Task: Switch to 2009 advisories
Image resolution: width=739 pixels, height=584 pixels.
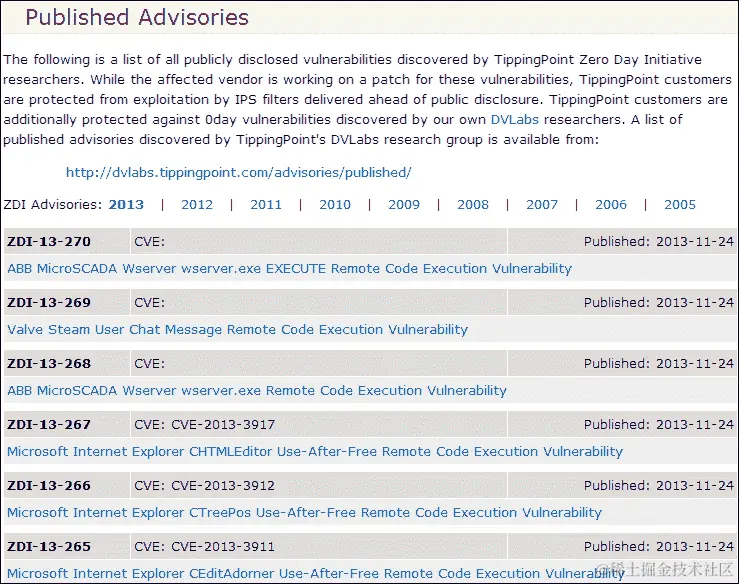Action: (x=404, y=205)
